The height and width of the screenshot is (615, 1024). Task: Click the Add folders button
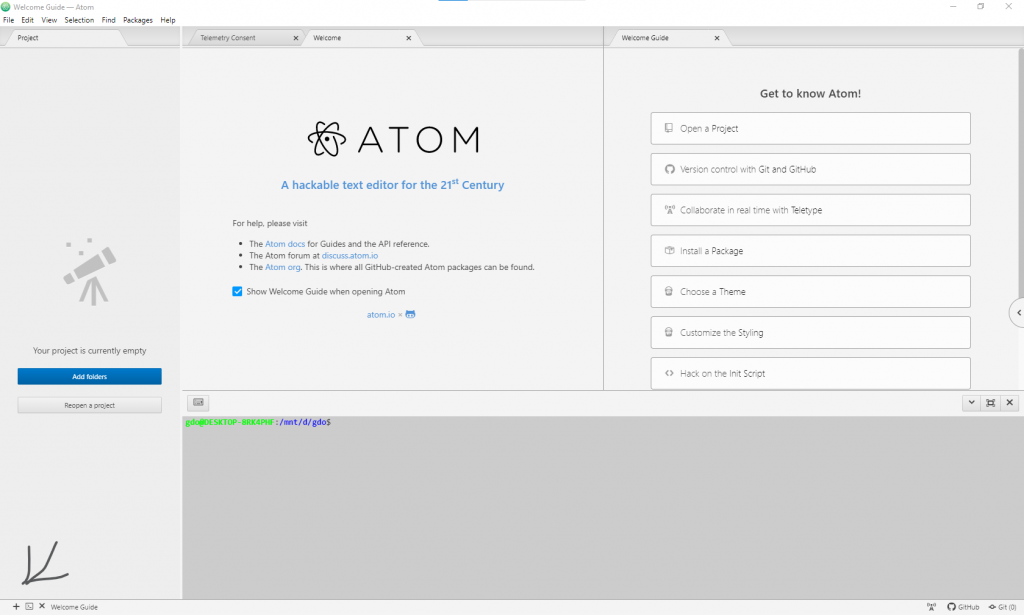coord(89,377)
